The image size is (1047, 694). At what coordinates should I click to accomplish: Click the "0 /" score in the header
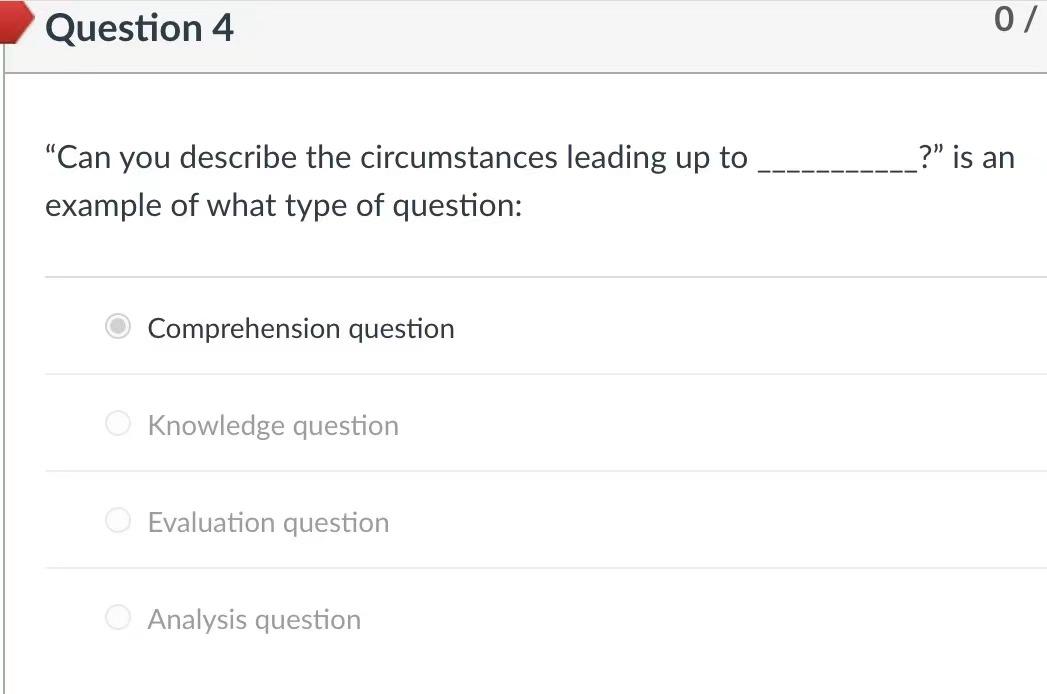[x=1015, y=19]
